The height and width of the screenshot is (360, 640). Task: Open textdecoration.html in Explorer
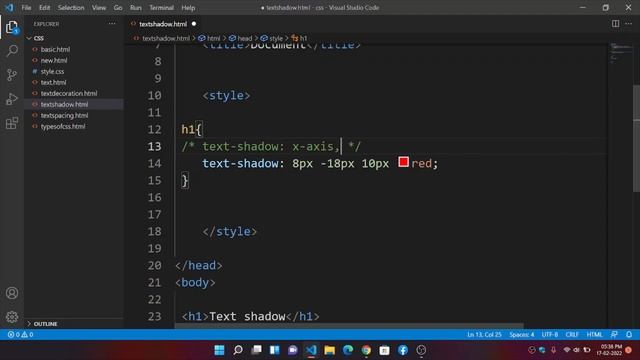point(69,93)
